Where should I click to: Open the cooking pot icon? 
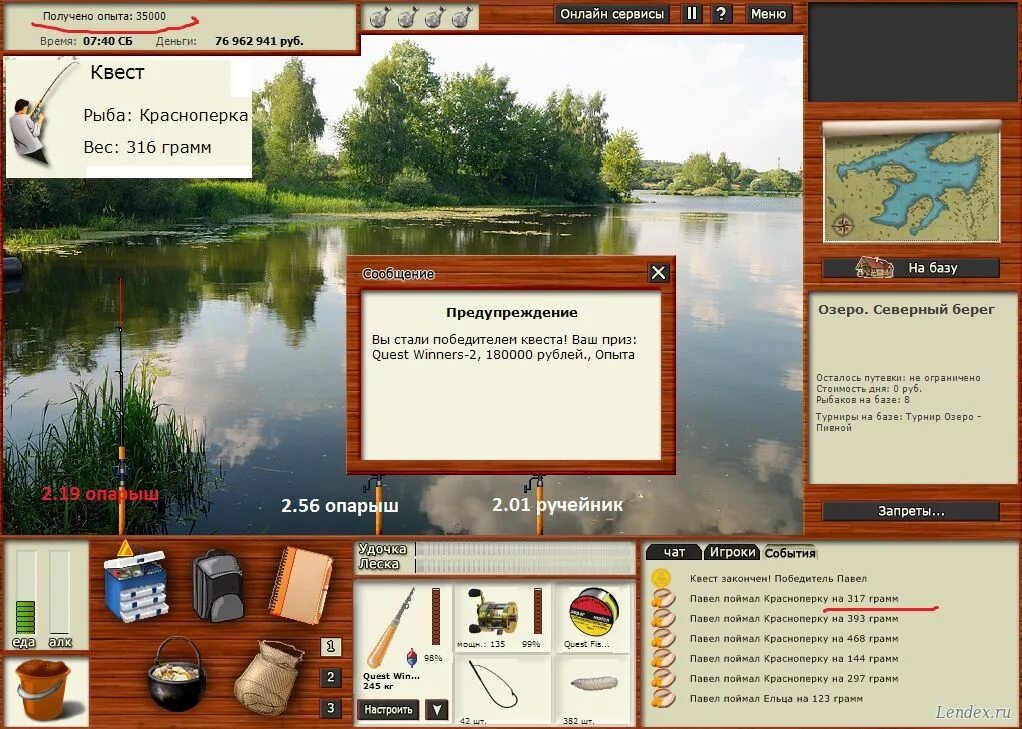pos(177,674)
